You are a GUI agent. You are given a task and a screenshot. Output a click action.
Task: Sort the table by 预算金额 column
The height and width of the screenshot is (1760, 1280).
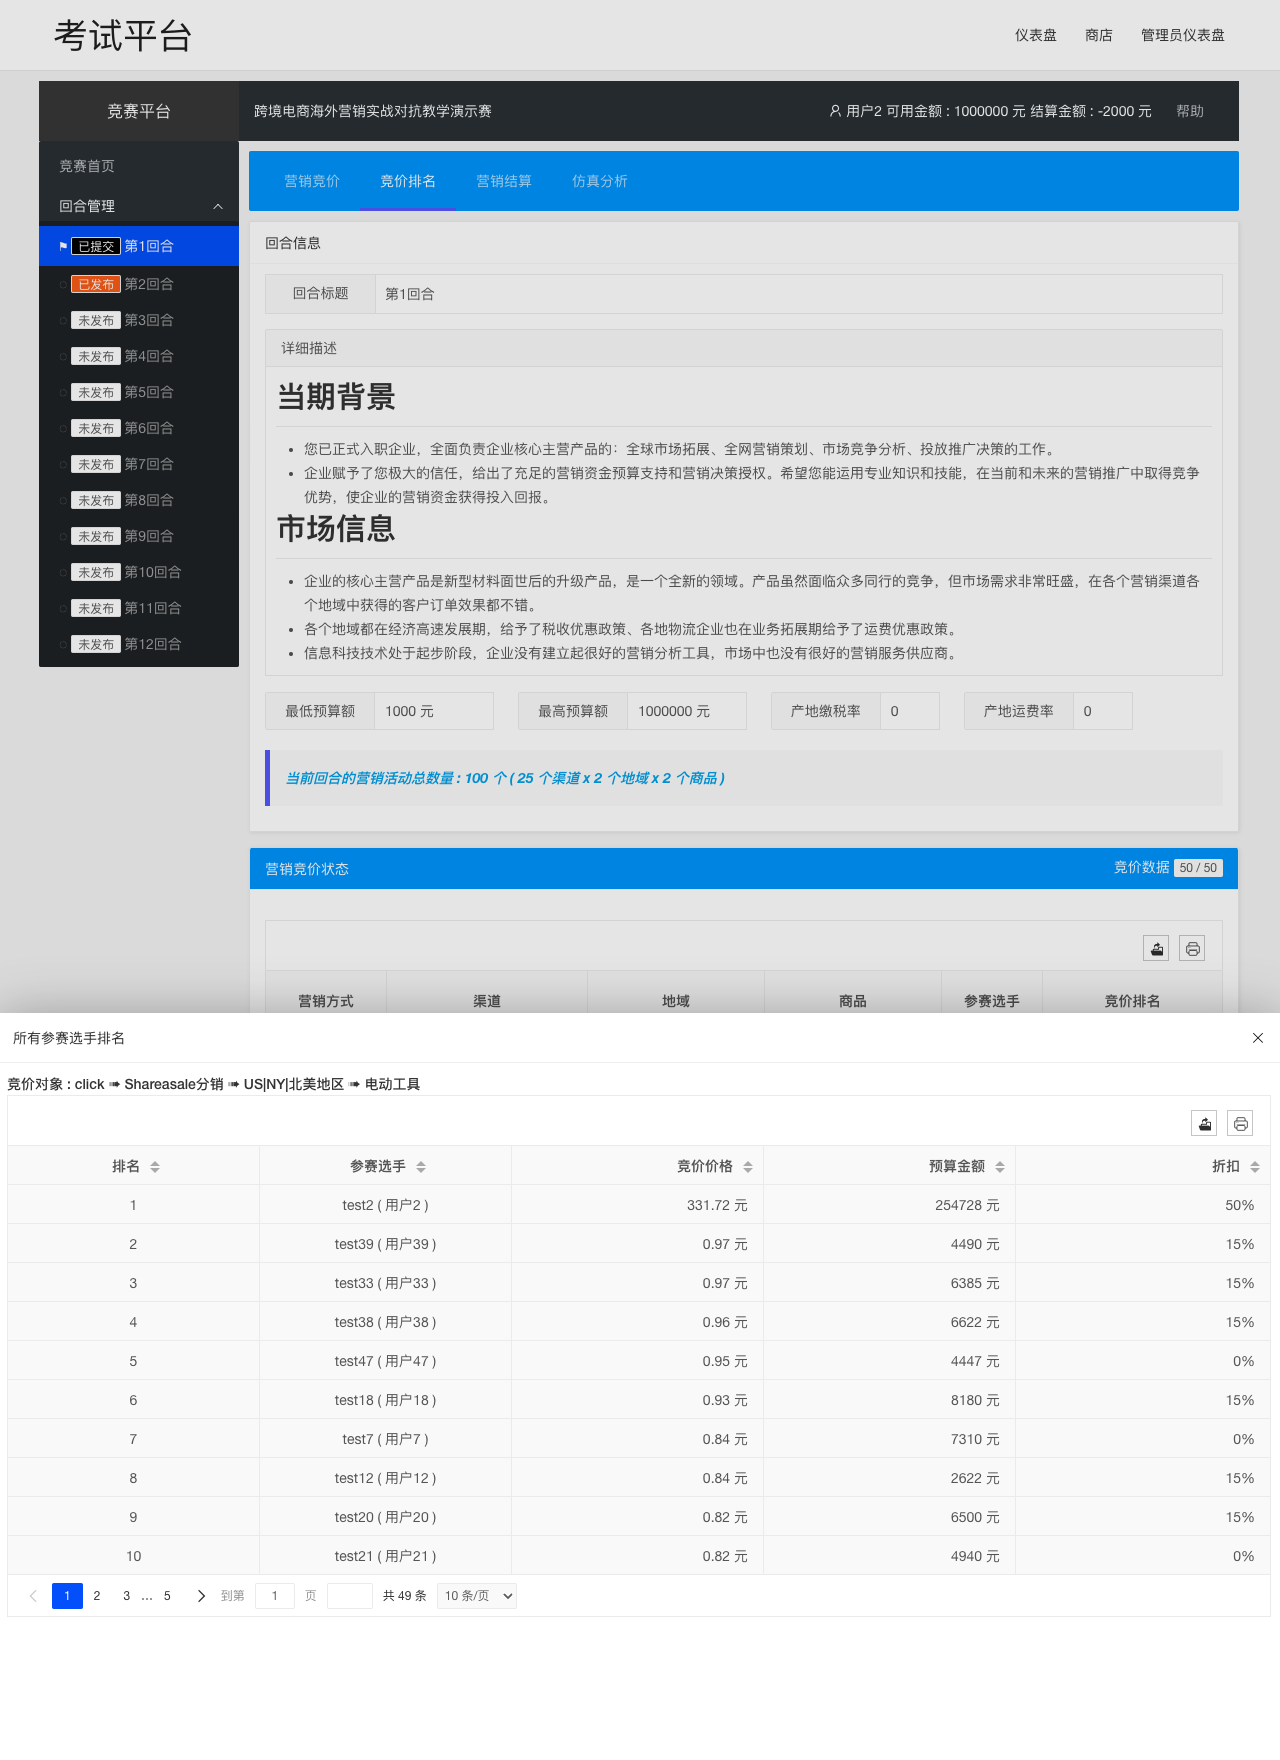(1000, 1167)
